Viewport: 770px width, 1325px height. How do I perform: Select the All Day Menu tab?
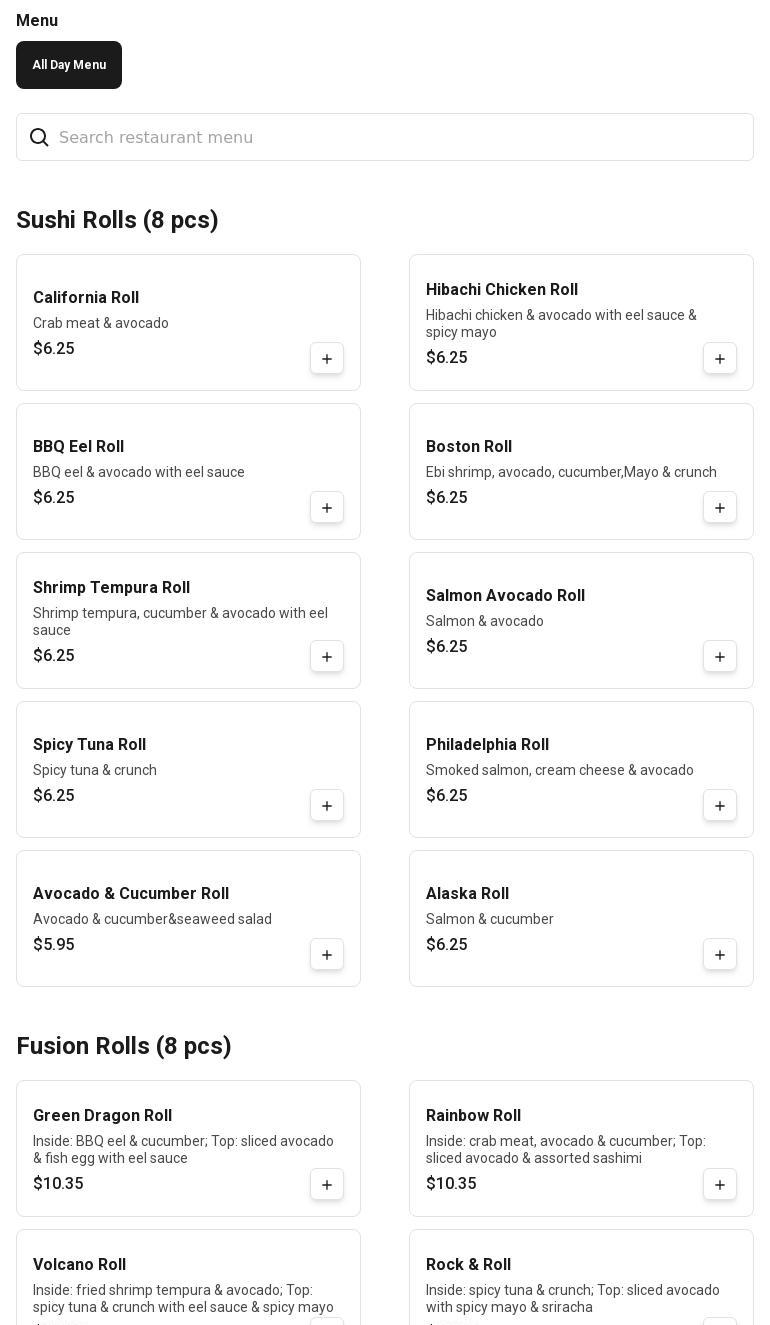[69, 65]
